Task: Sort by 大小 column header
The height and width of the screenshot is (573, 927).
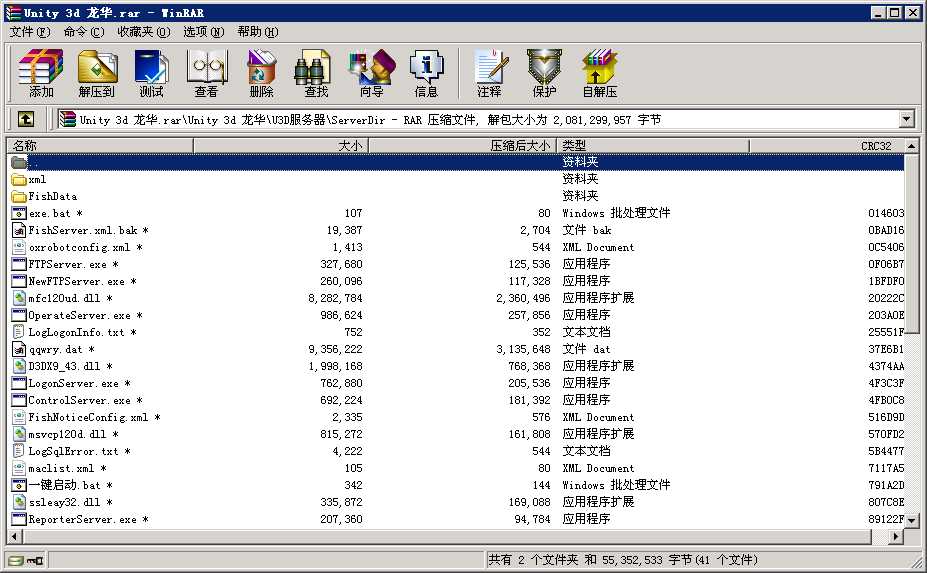Action: (281, 145)
